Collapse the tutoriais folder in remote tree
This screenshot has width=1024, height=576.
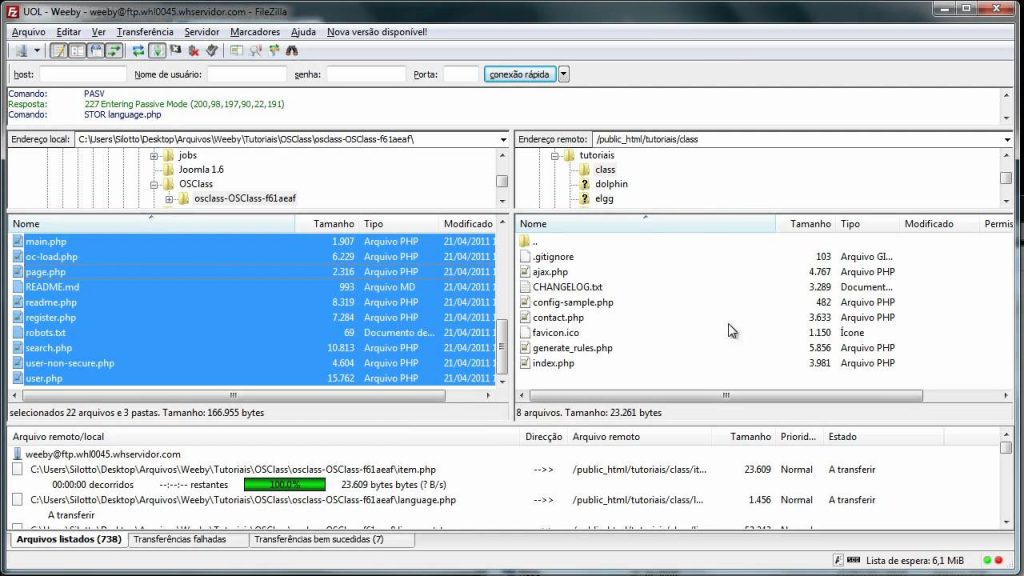(x=554, y=155)
